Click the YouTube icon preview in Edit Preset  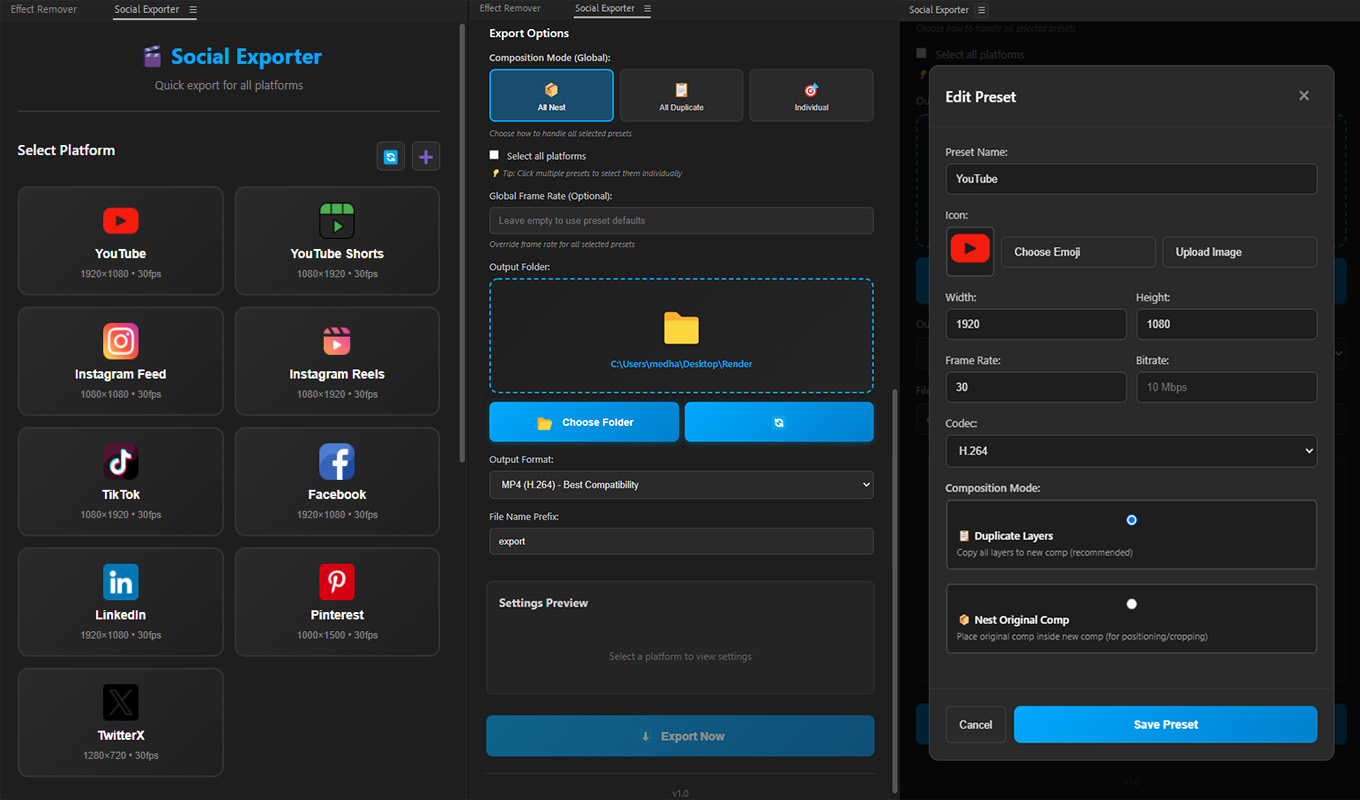(x=970, y=252)
